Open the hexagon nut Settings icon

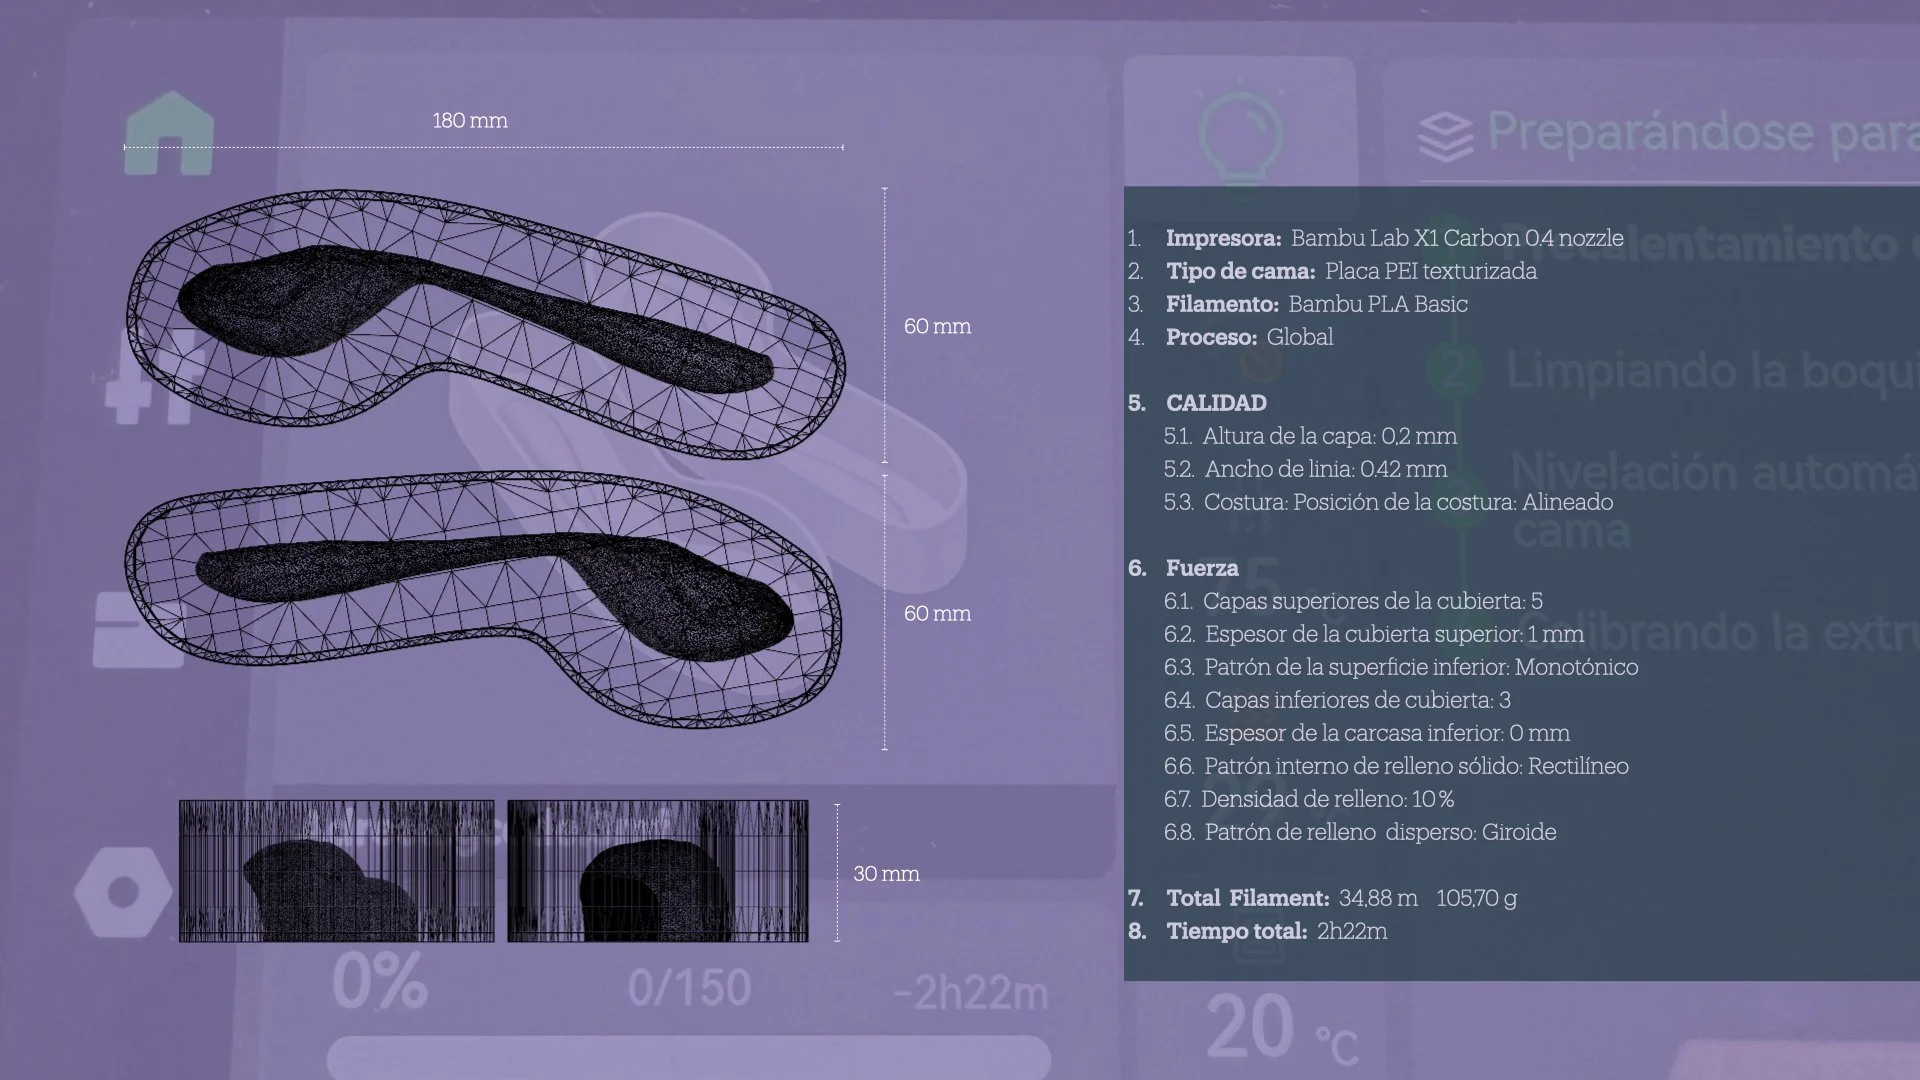click(x=123, y=892)
